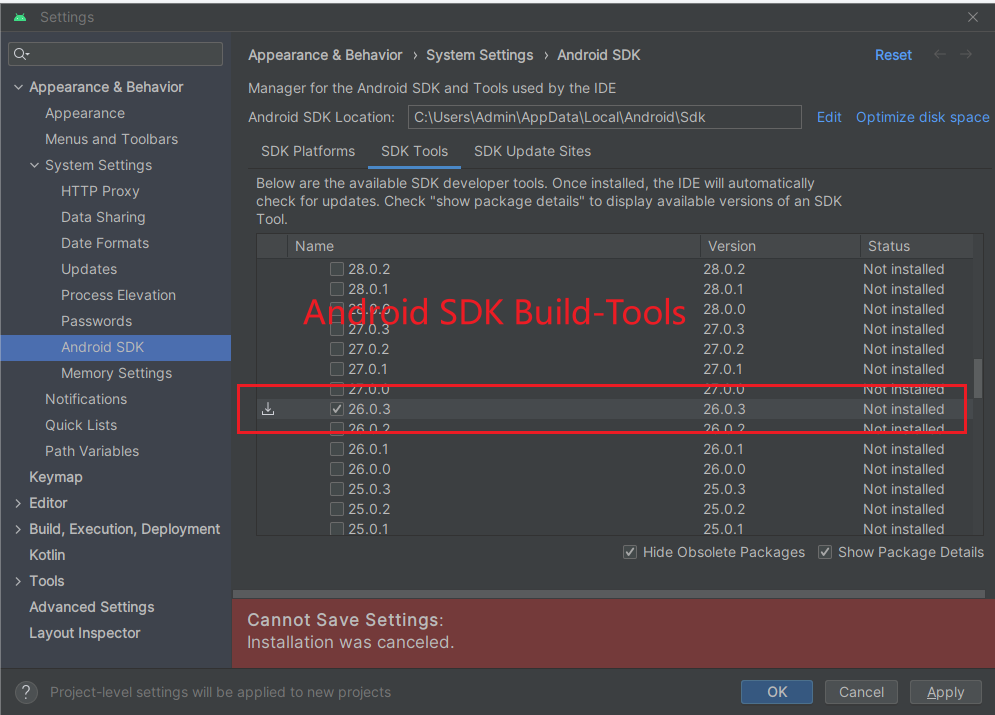Open Notifications settings

86,399
